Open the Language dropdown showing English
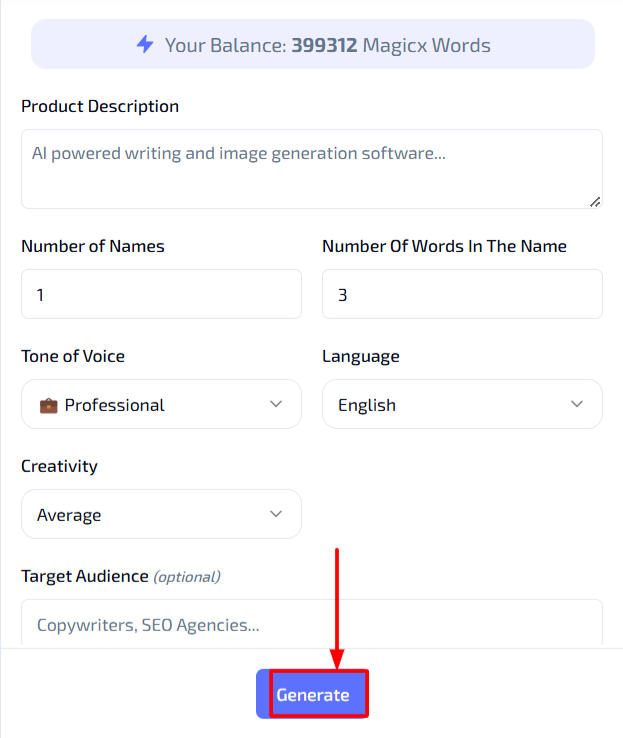 click(x=462, y=404)
